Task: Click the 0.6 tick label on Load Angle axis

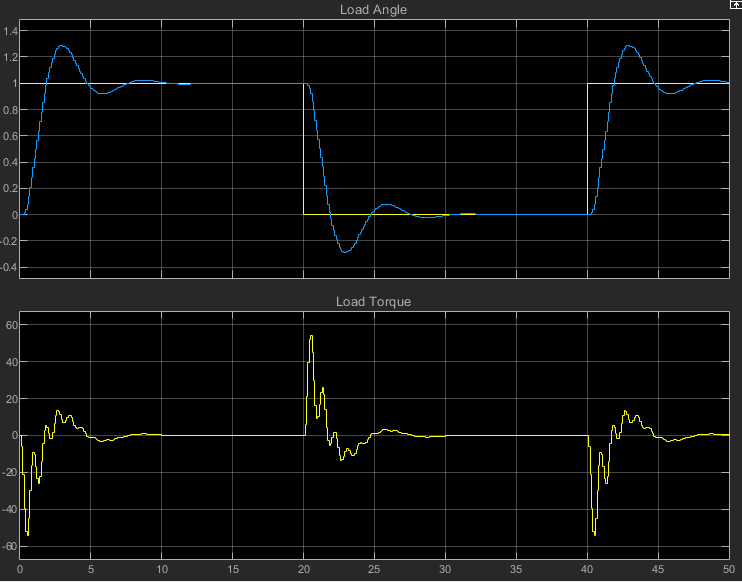Action: coord(10,136)
